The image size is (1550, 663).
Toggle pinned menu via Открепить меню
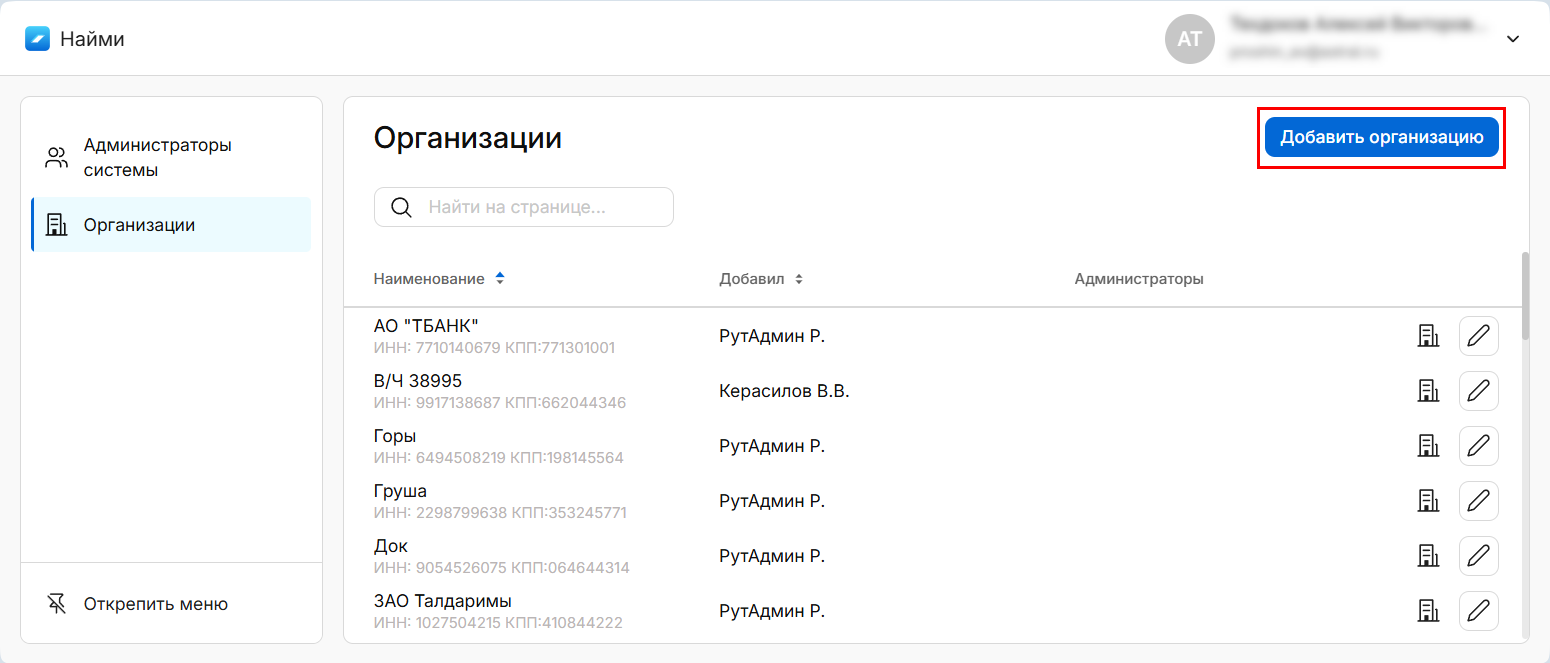point(155,604)
